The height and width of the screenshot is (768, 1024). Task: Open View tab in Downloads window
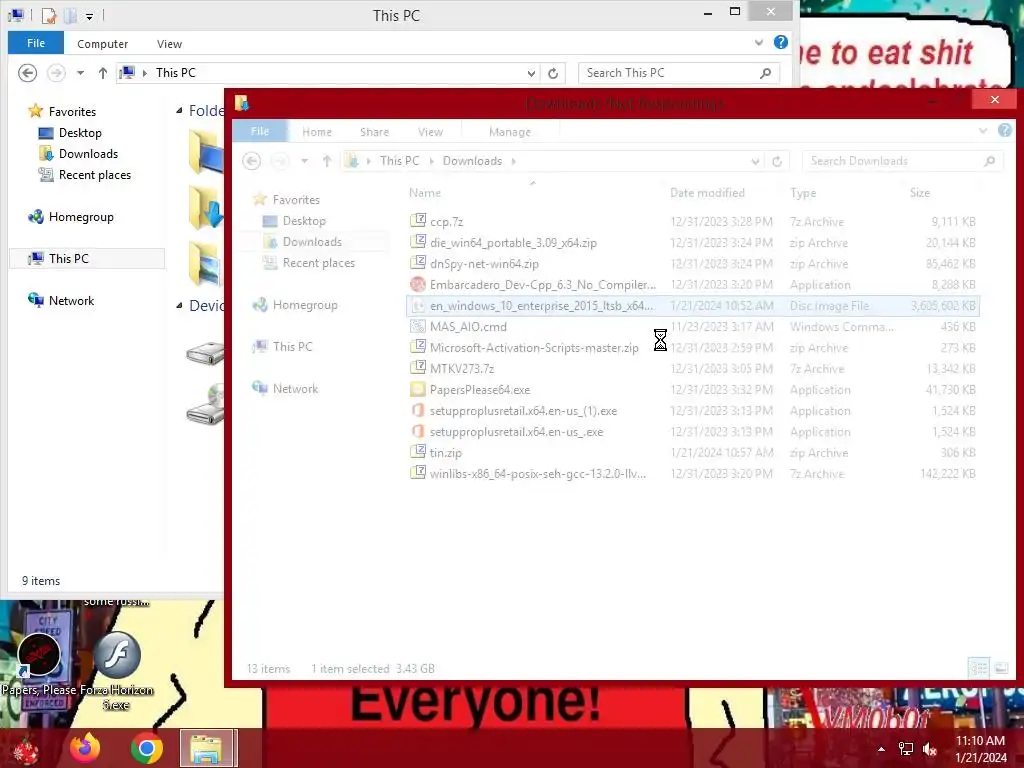tap(430, 132)
